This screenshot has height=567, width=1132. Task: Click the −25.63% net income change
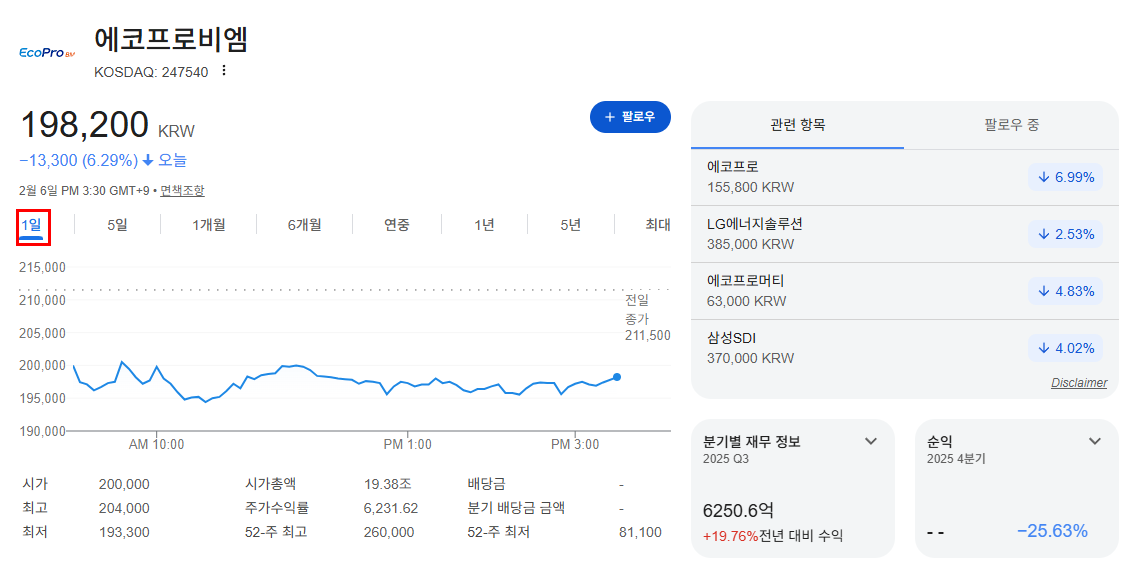[1052, 531]
